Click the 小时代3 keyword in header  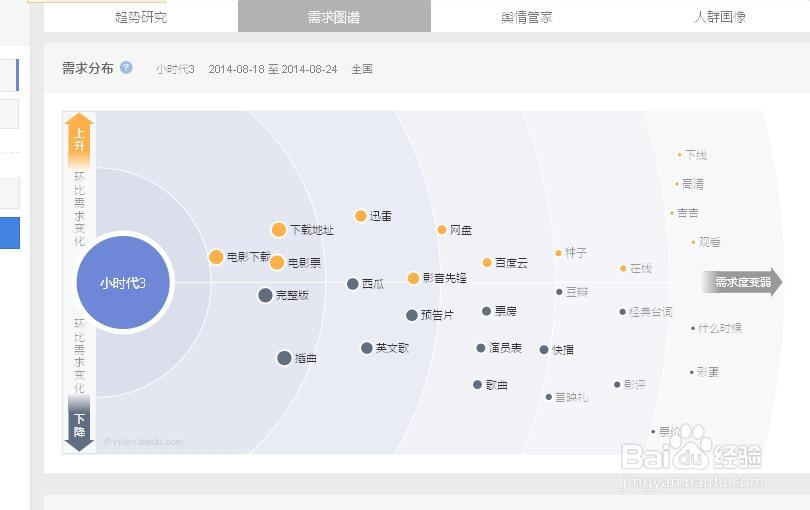pyautogui.click(x=175, y=69)
